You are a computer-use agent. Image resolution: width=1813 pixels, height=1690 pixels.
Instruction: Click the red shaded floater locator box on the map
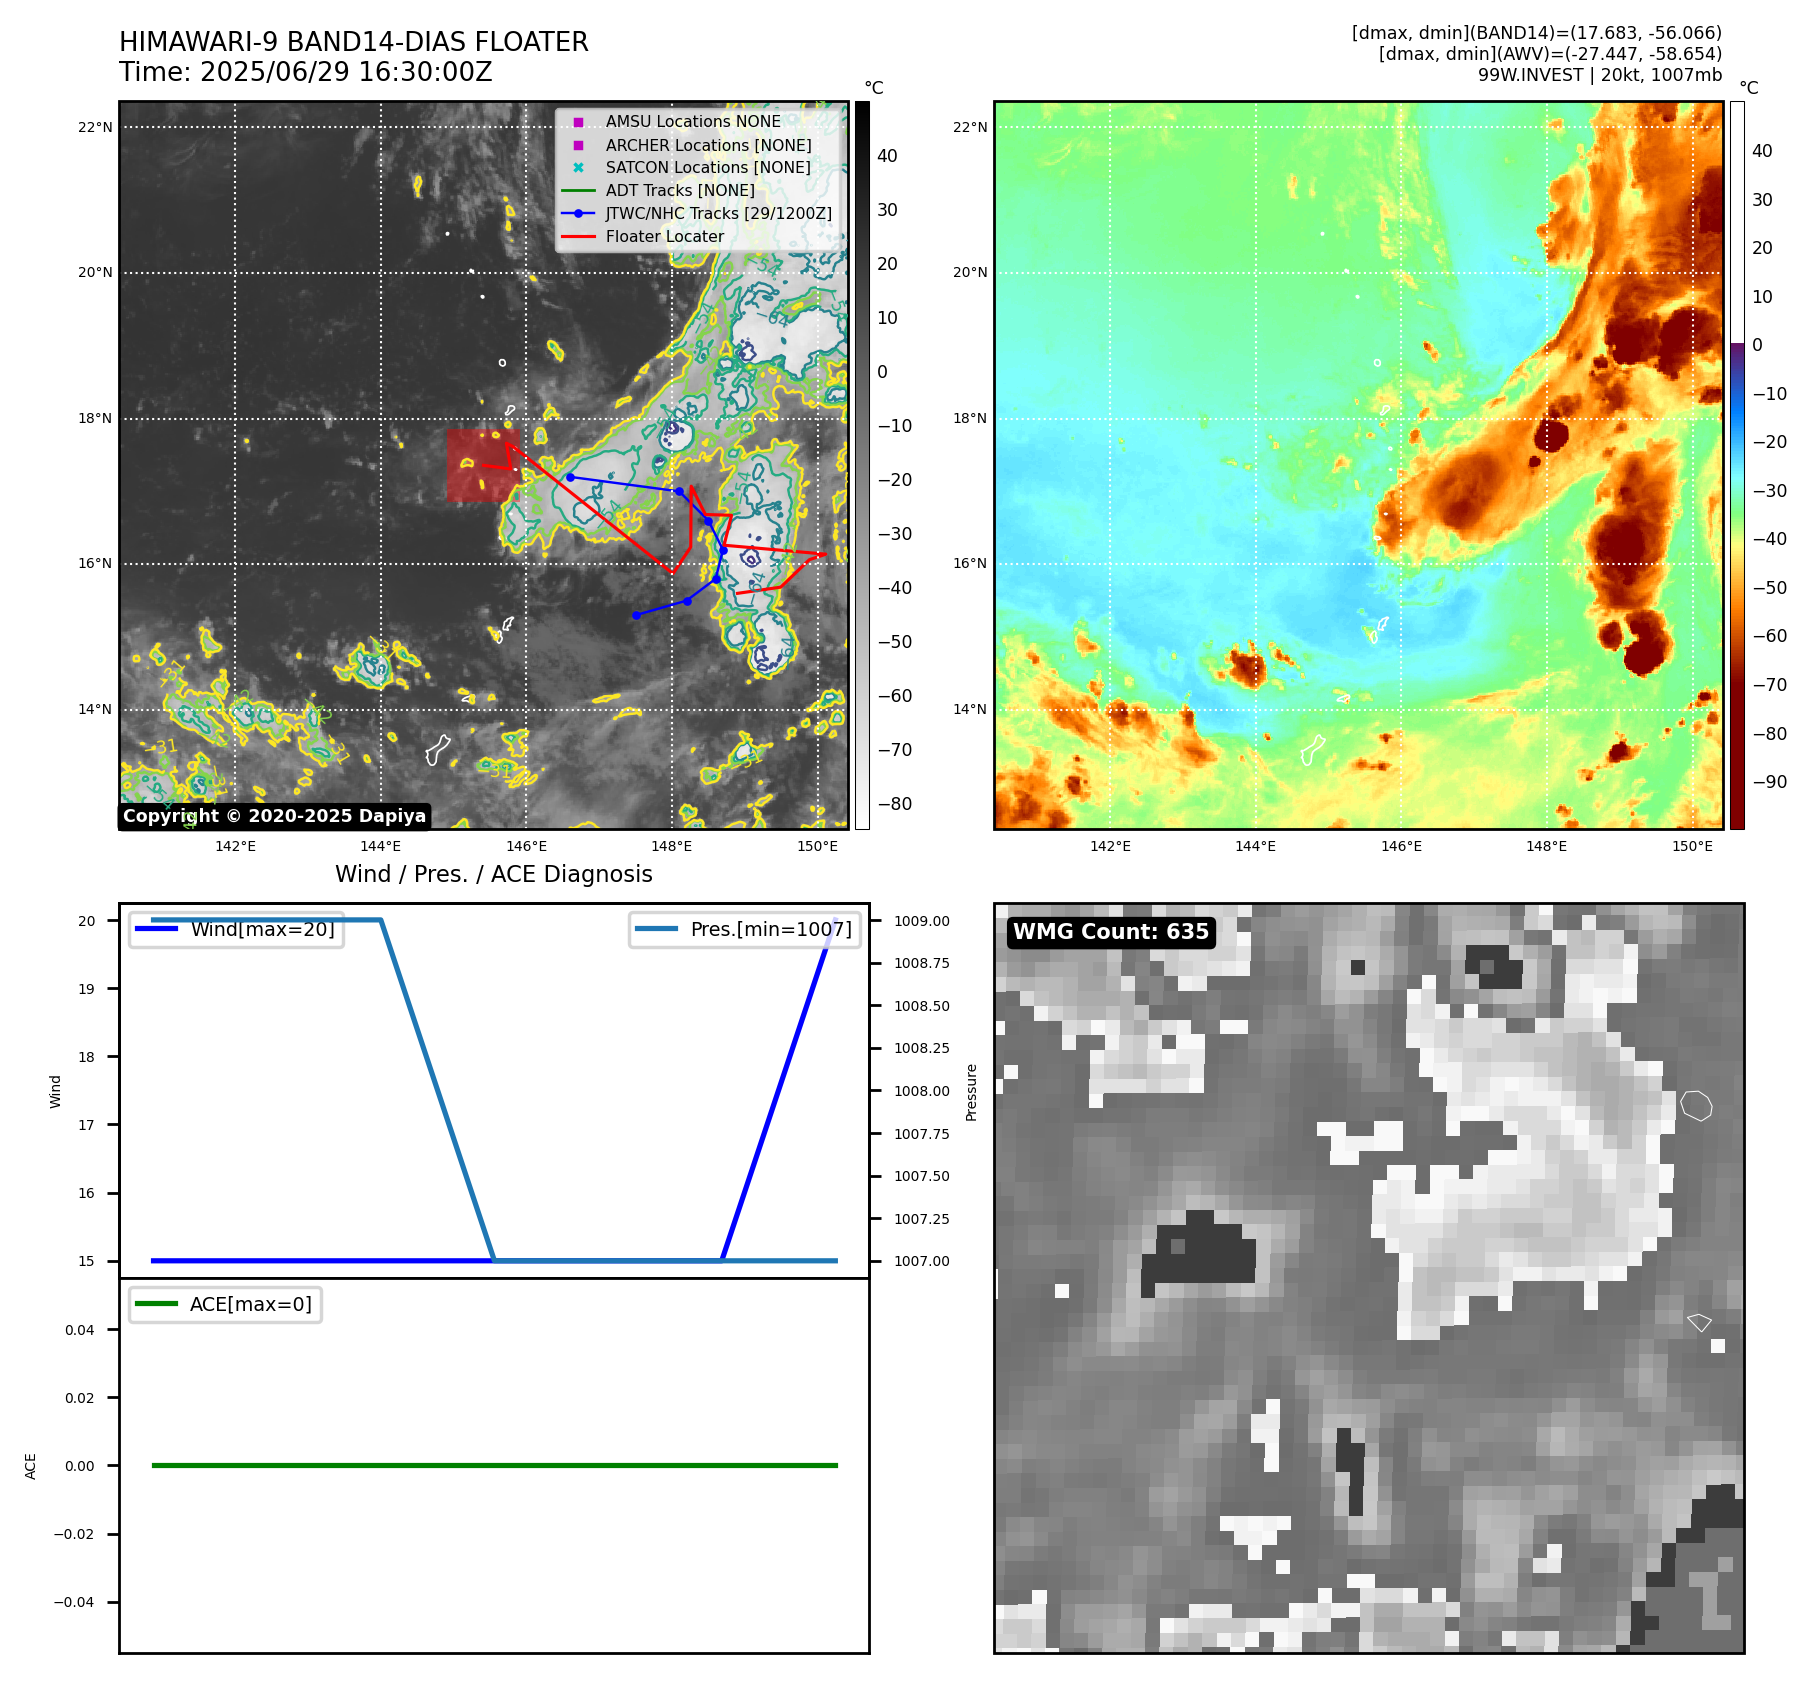(482, 466)
